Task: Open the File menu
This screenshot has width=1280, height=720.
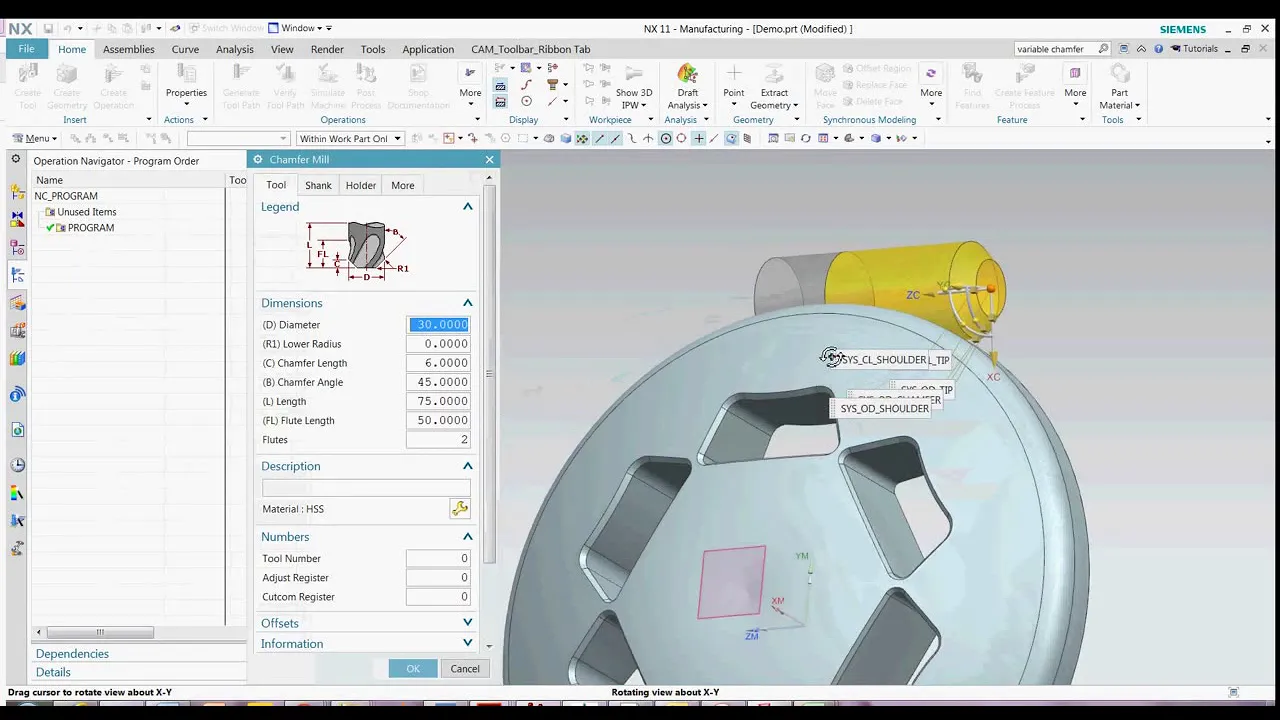Action: [26, 49]
